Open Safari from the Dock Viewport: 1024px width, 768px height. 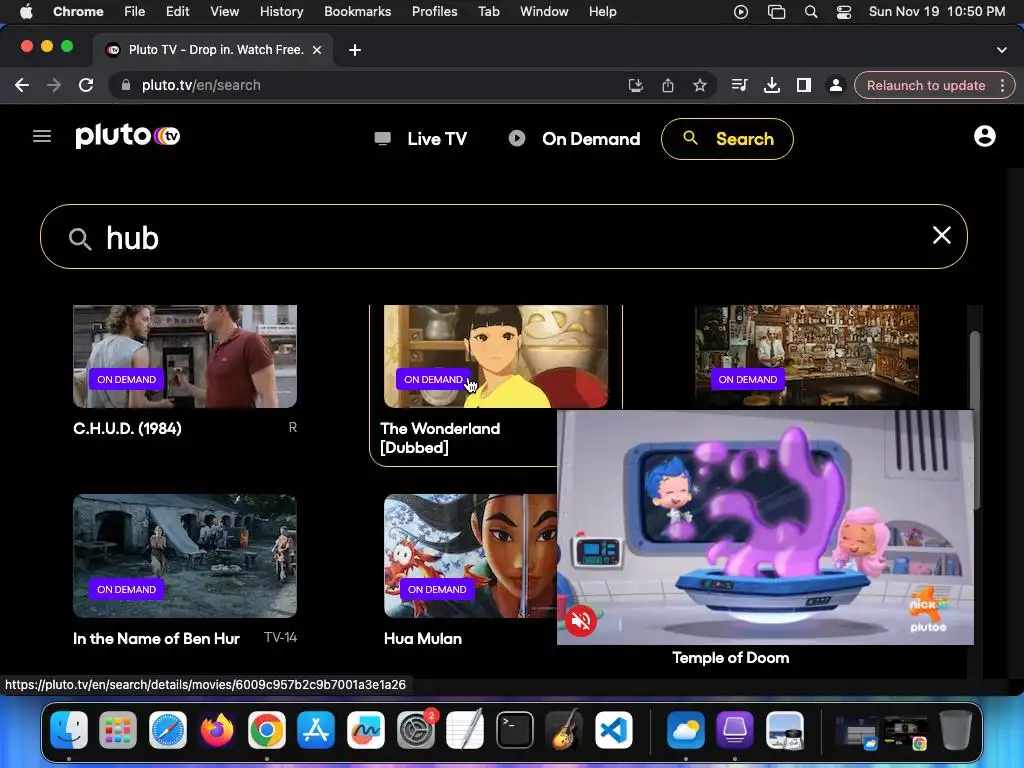168,729
